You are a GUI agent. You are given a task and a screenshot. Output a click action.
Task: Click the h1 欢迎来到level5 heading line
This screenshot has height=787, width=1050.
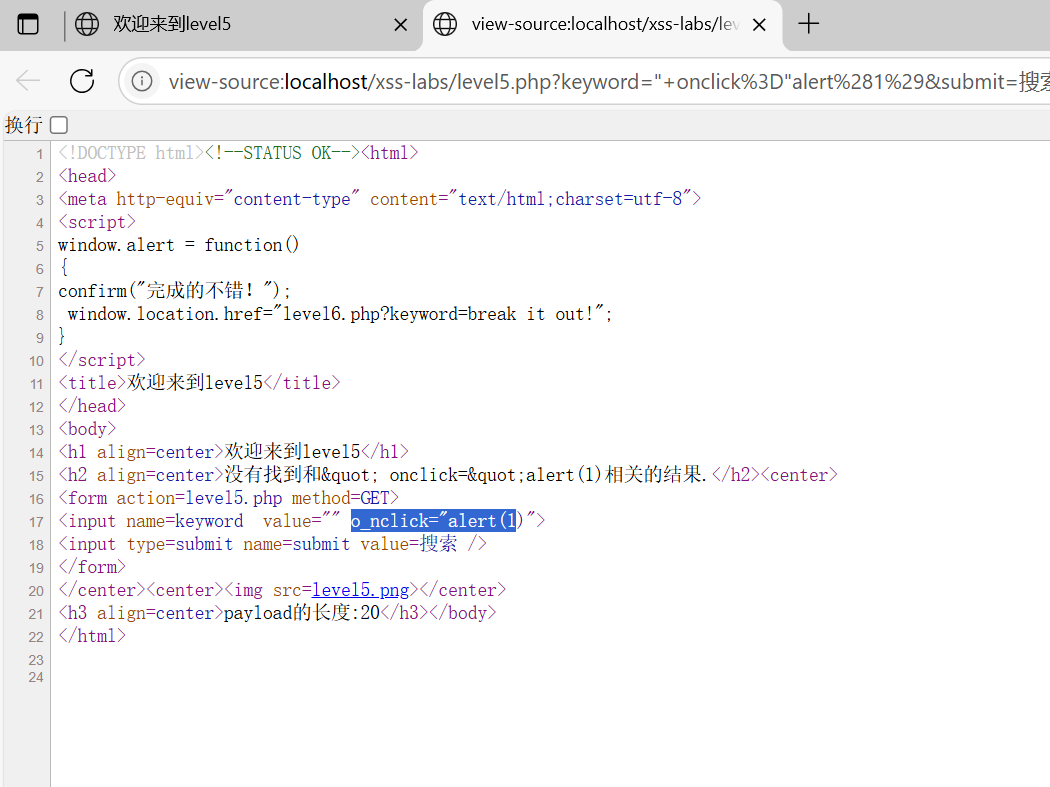pyautogui.click(x=233, y=451)
